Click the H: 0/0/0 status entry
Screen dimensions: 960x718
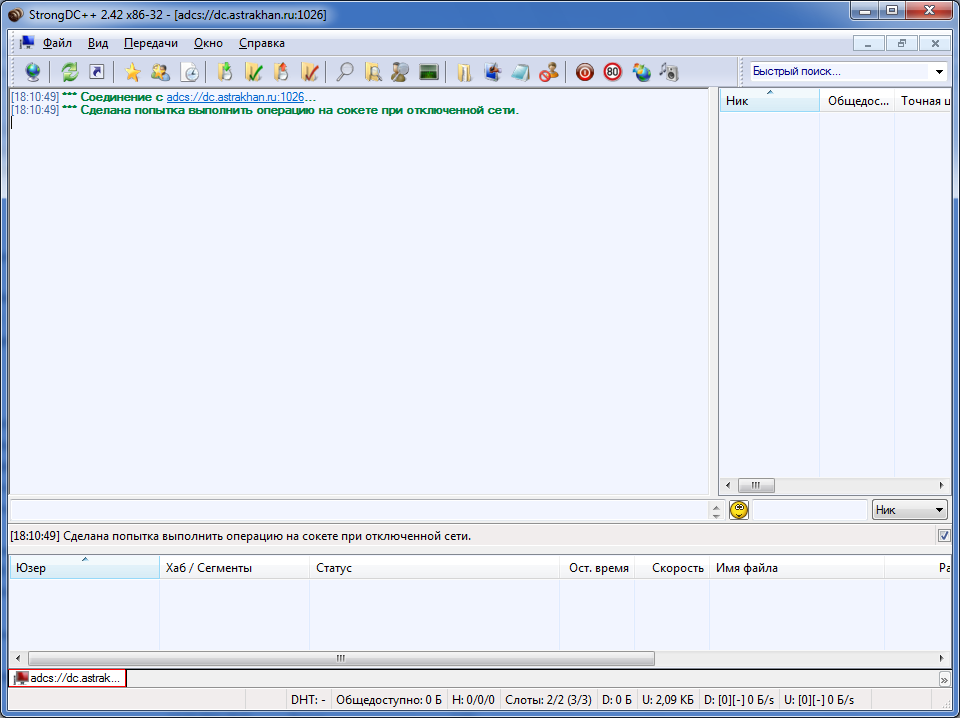point(473,700)
